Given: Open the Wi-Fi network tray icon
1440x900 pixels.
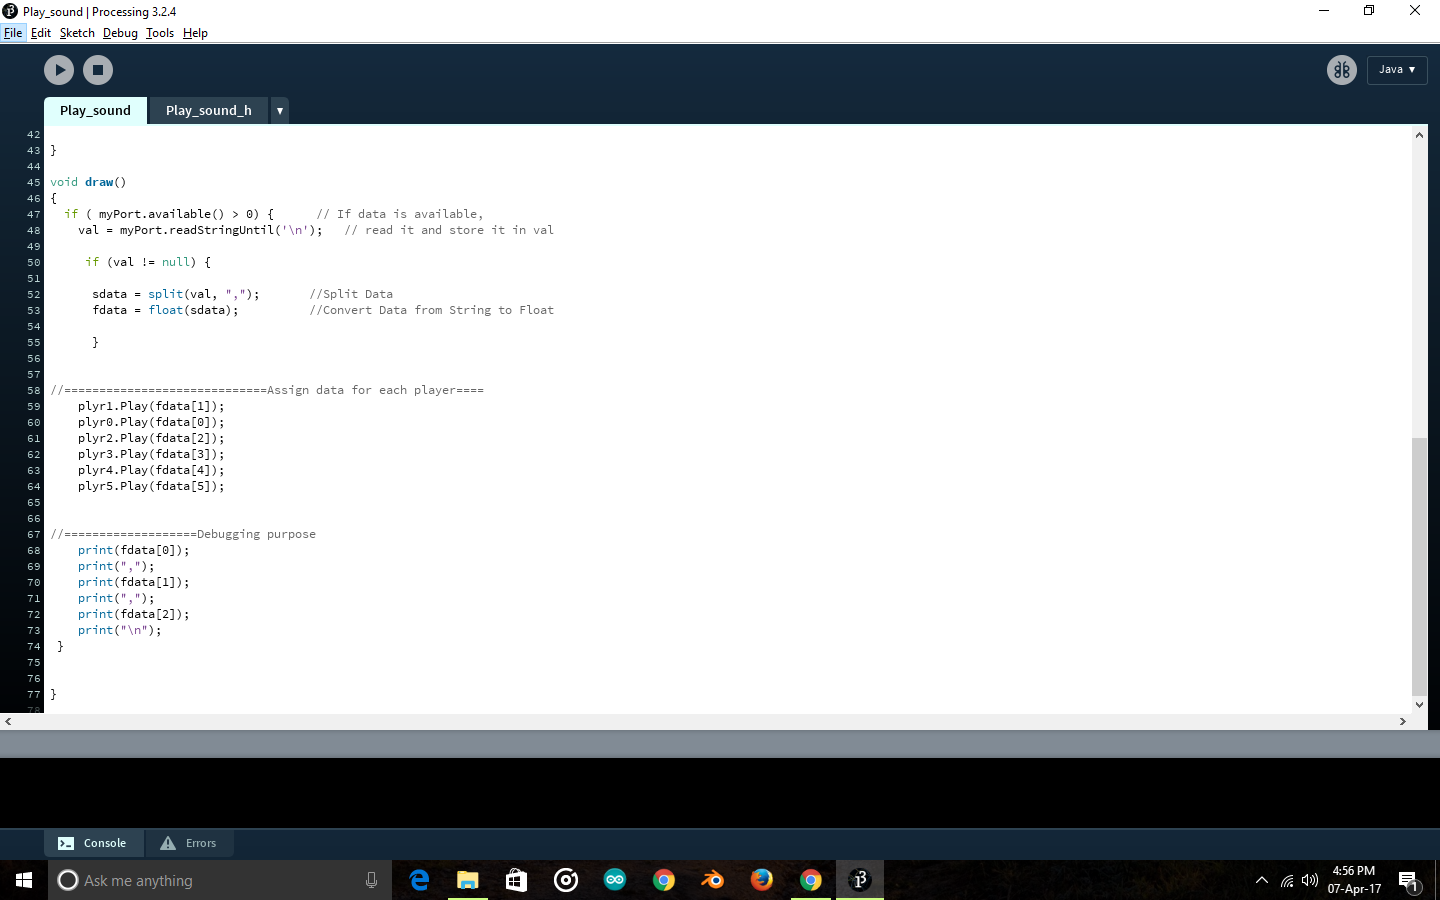Looking at the screenshot, I should click(x=1287, y=880).
